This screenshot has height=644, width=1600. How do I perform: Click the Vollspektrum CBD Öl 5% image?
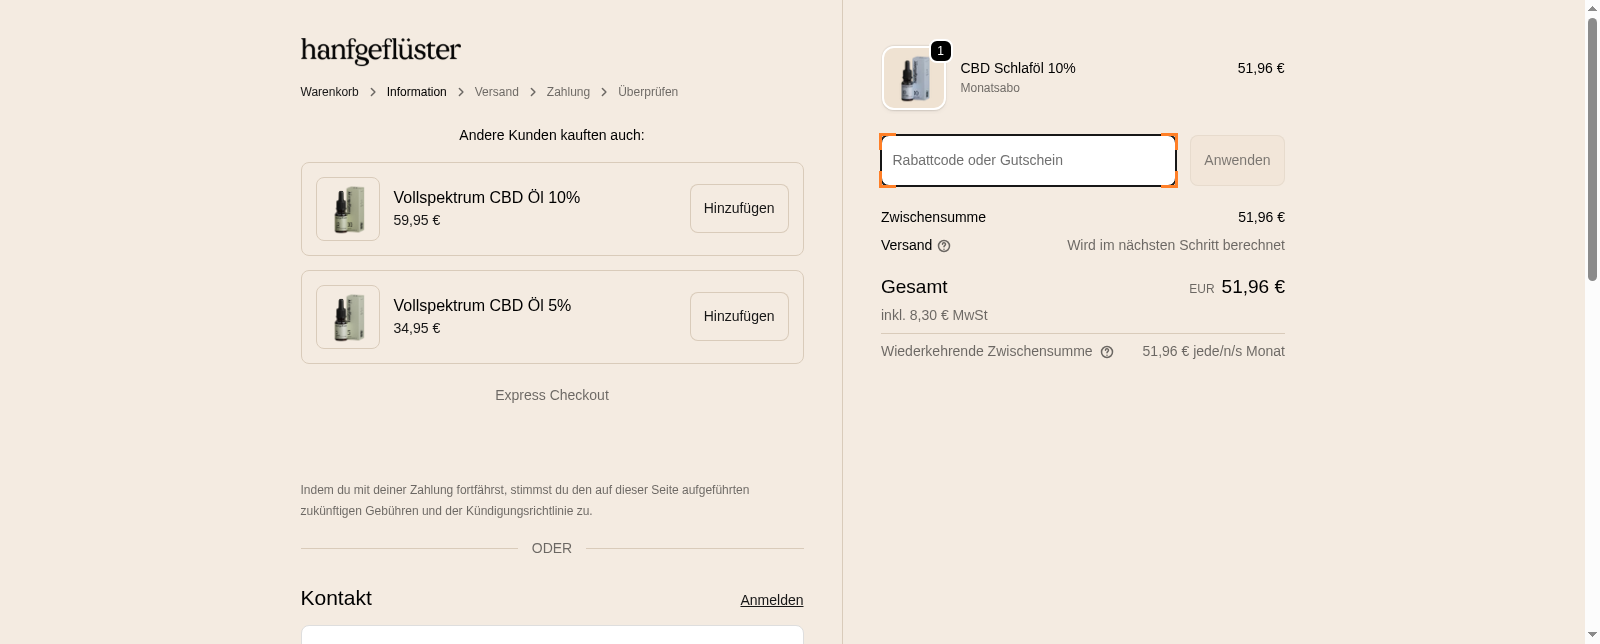coord(348,317)
